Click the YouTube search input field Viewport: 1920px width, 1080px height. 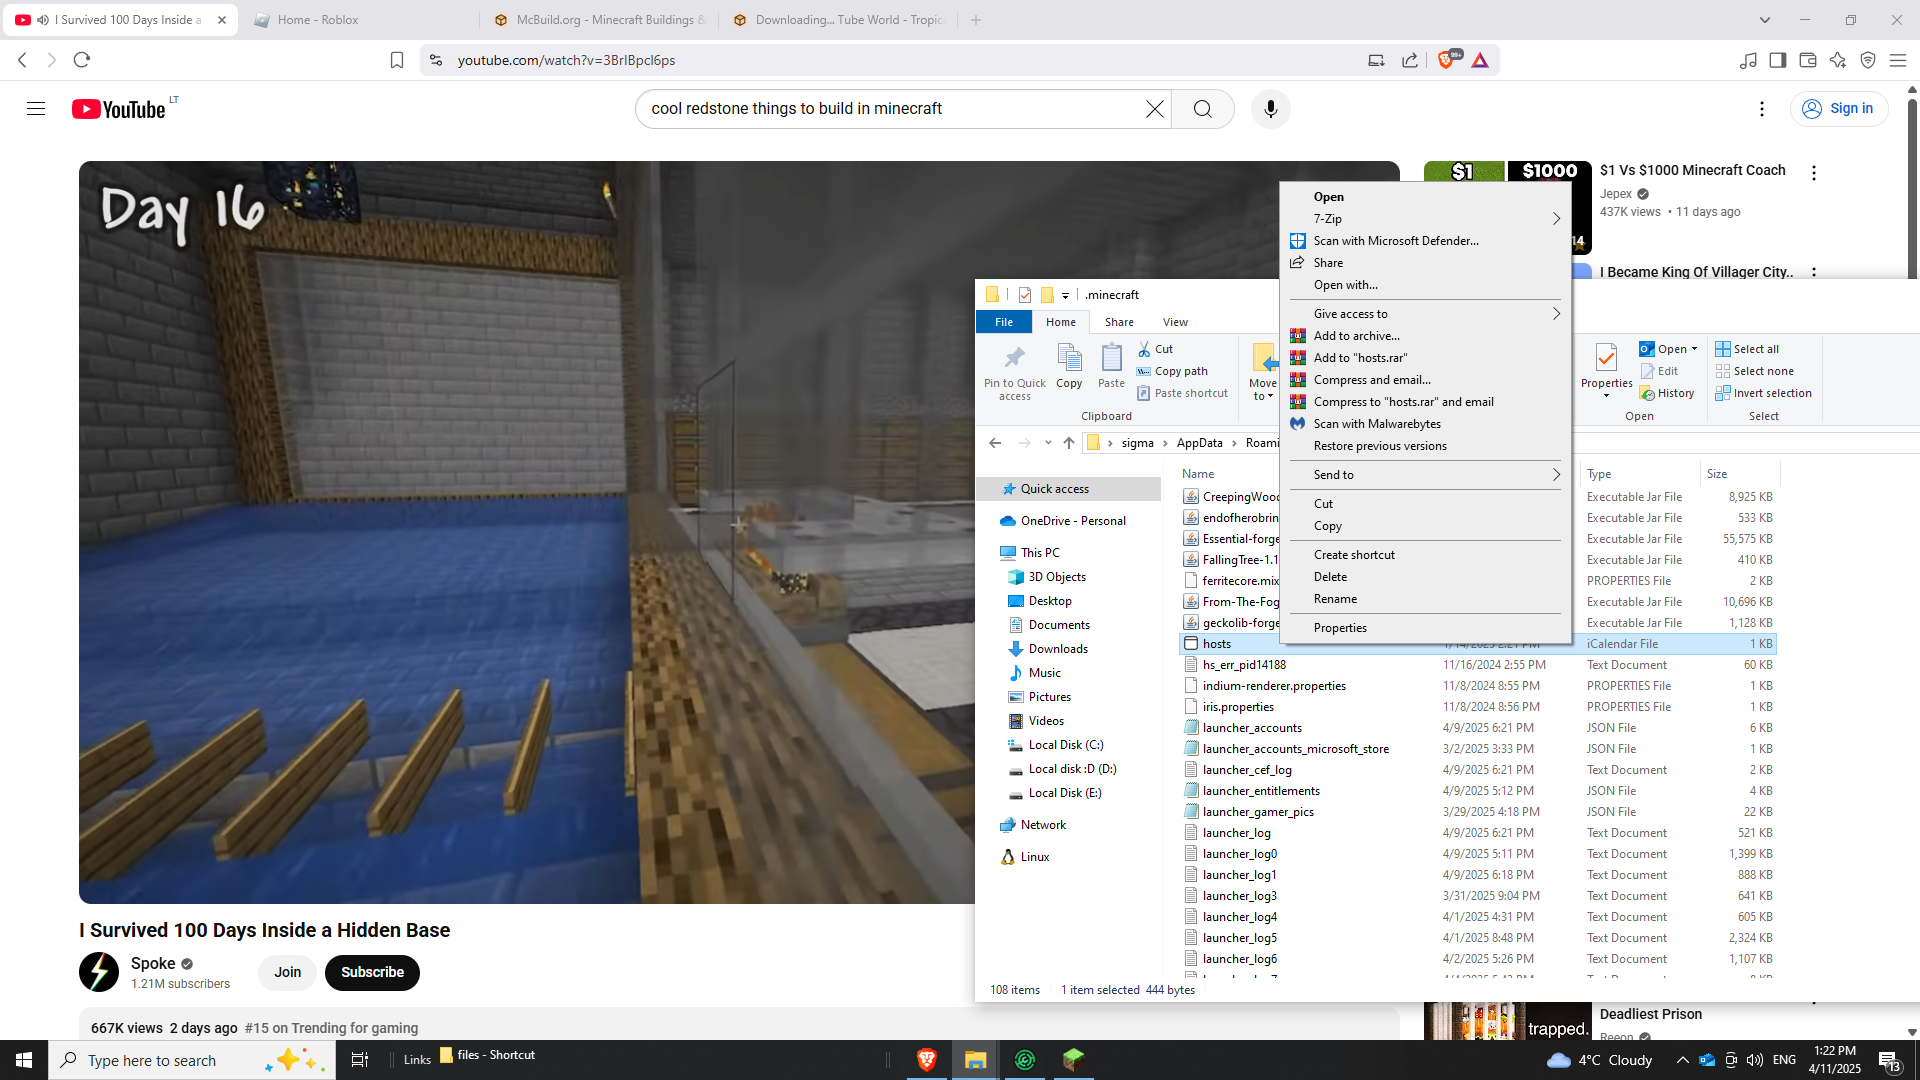click(890, 109)
